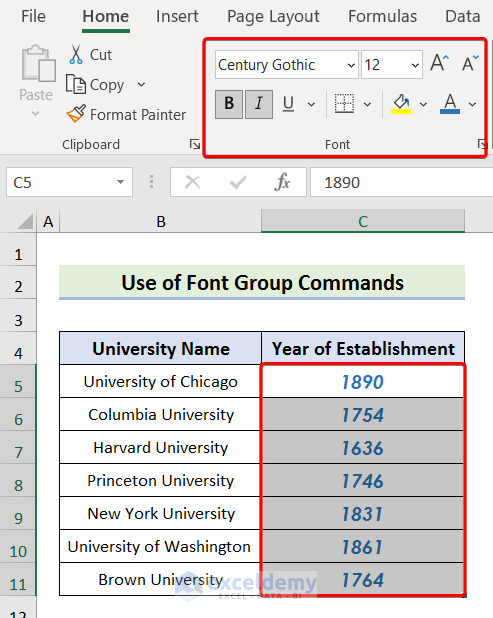Click the Cut scissors icon

pos(76,54)
